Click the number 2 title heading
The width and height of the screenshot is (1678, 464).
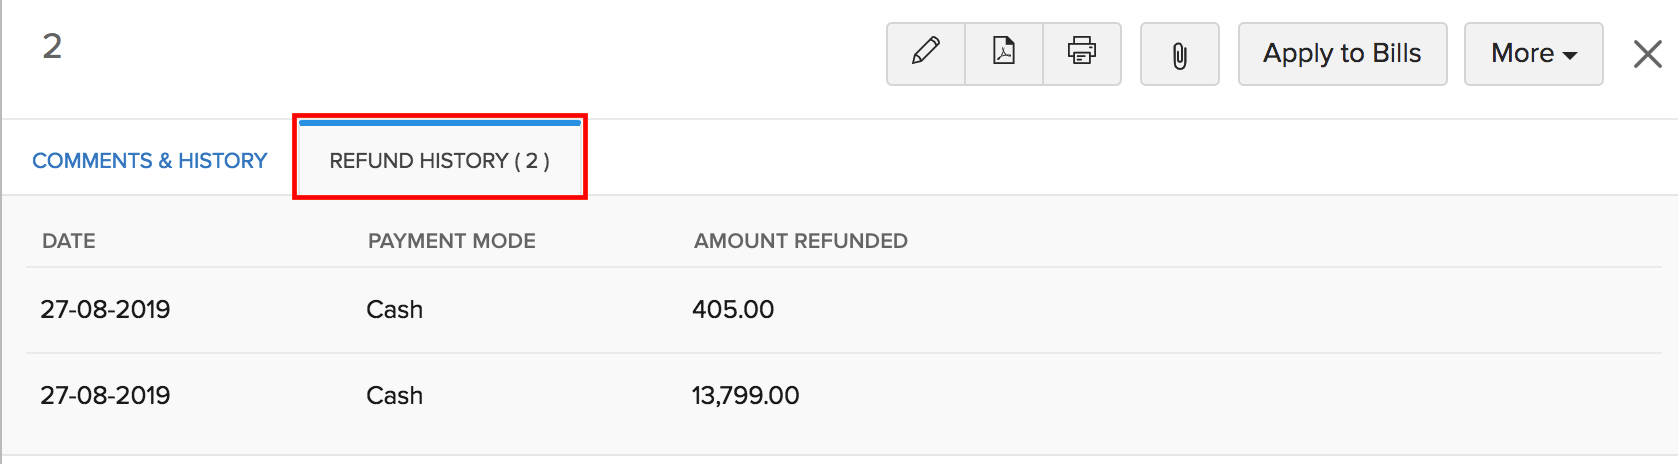point(52,47)
